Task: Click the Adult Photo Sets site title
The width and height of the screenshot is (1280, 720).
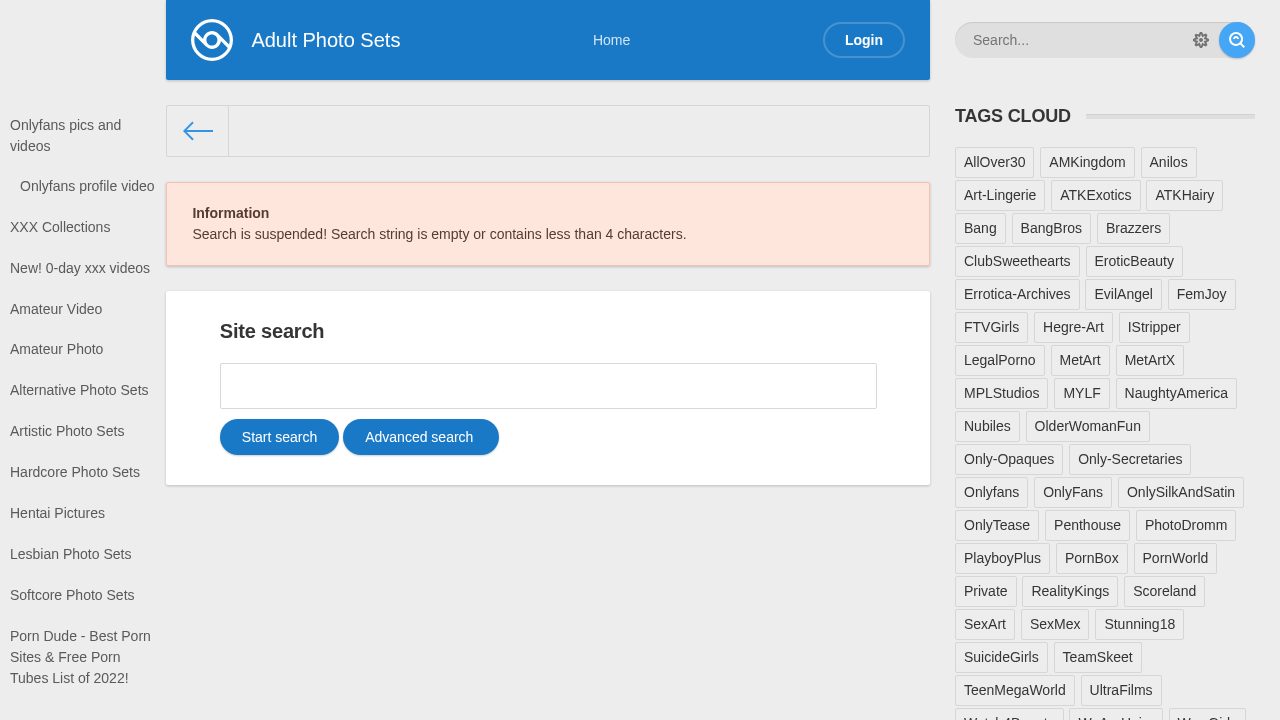Action: [326, 40]
